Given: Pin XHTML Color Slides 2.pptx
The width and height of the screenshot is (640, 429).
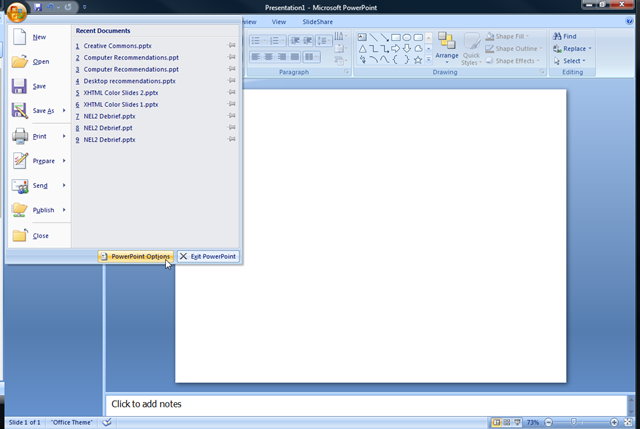Looking at the screenshot, I should 232,92.
